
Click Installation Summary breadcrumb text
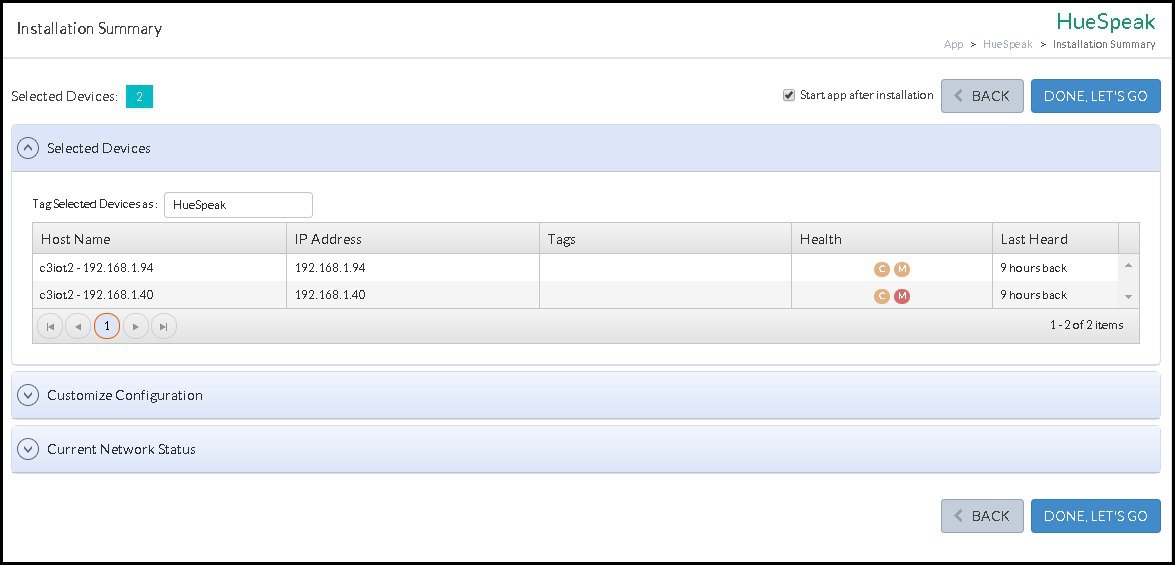pos(1104,44)
